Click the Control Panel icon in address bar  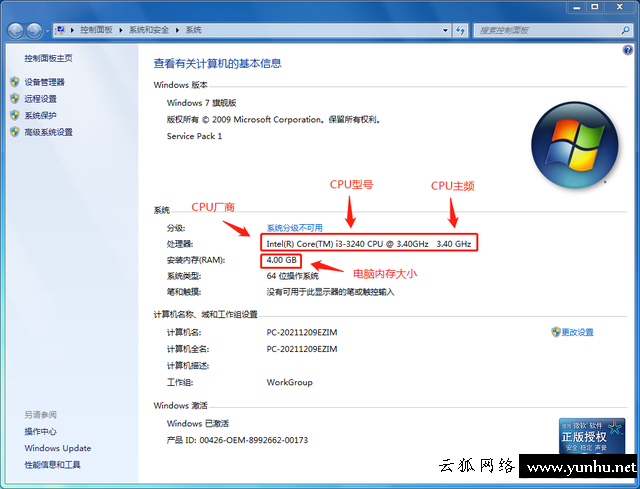(60, 30)
